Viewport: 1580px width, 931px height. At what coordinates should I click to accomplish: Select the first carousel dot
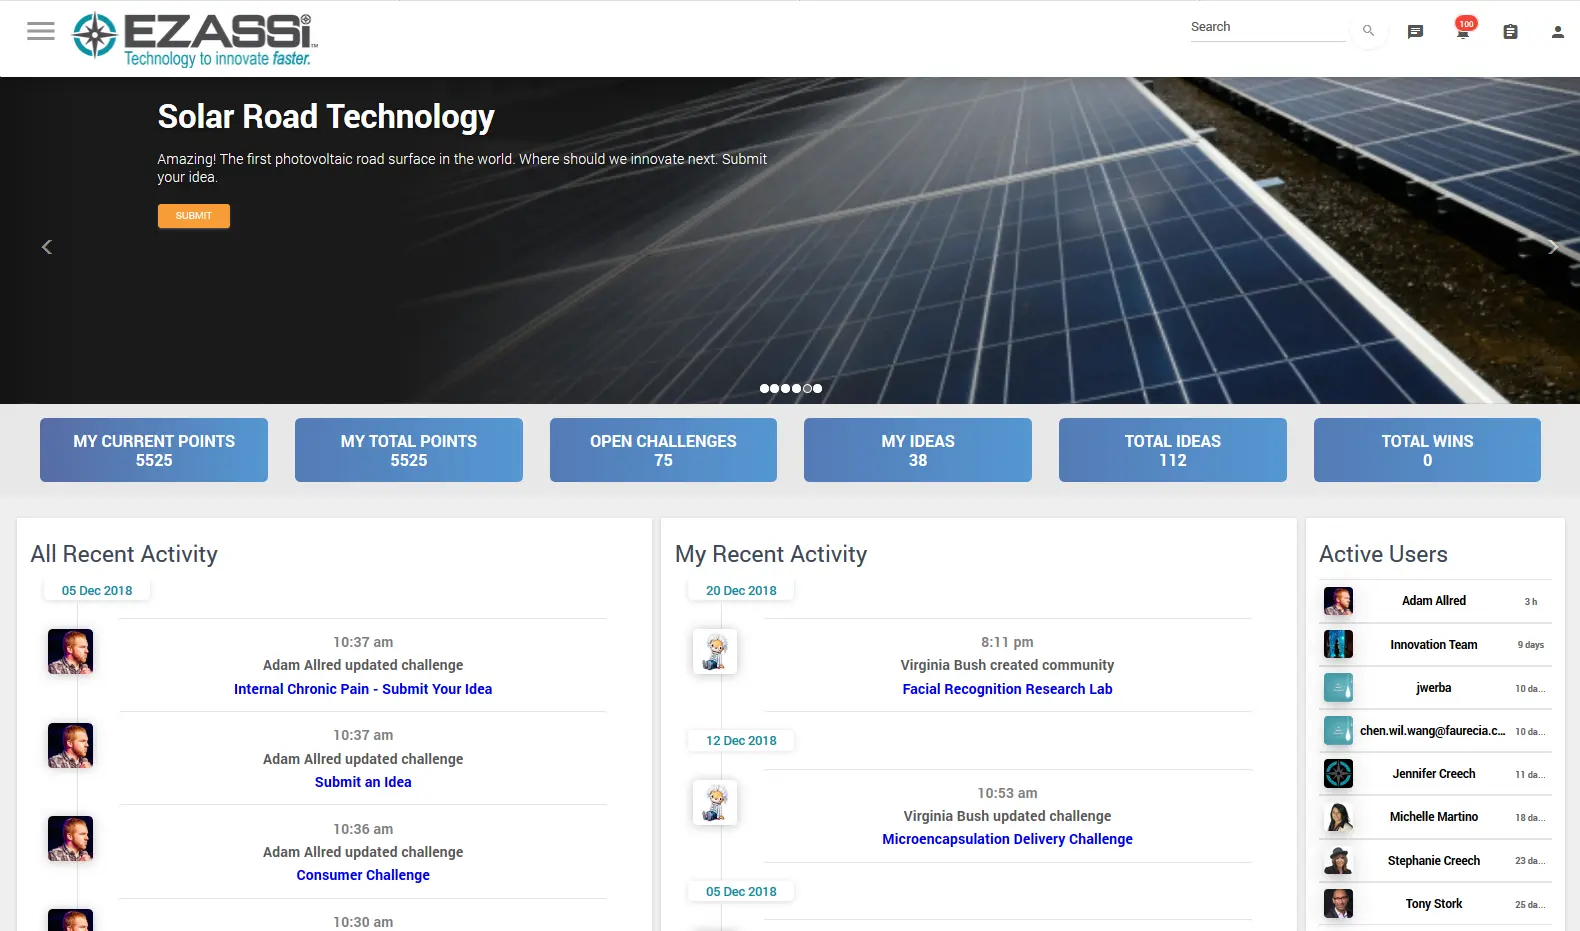click(x=765, y=388)
